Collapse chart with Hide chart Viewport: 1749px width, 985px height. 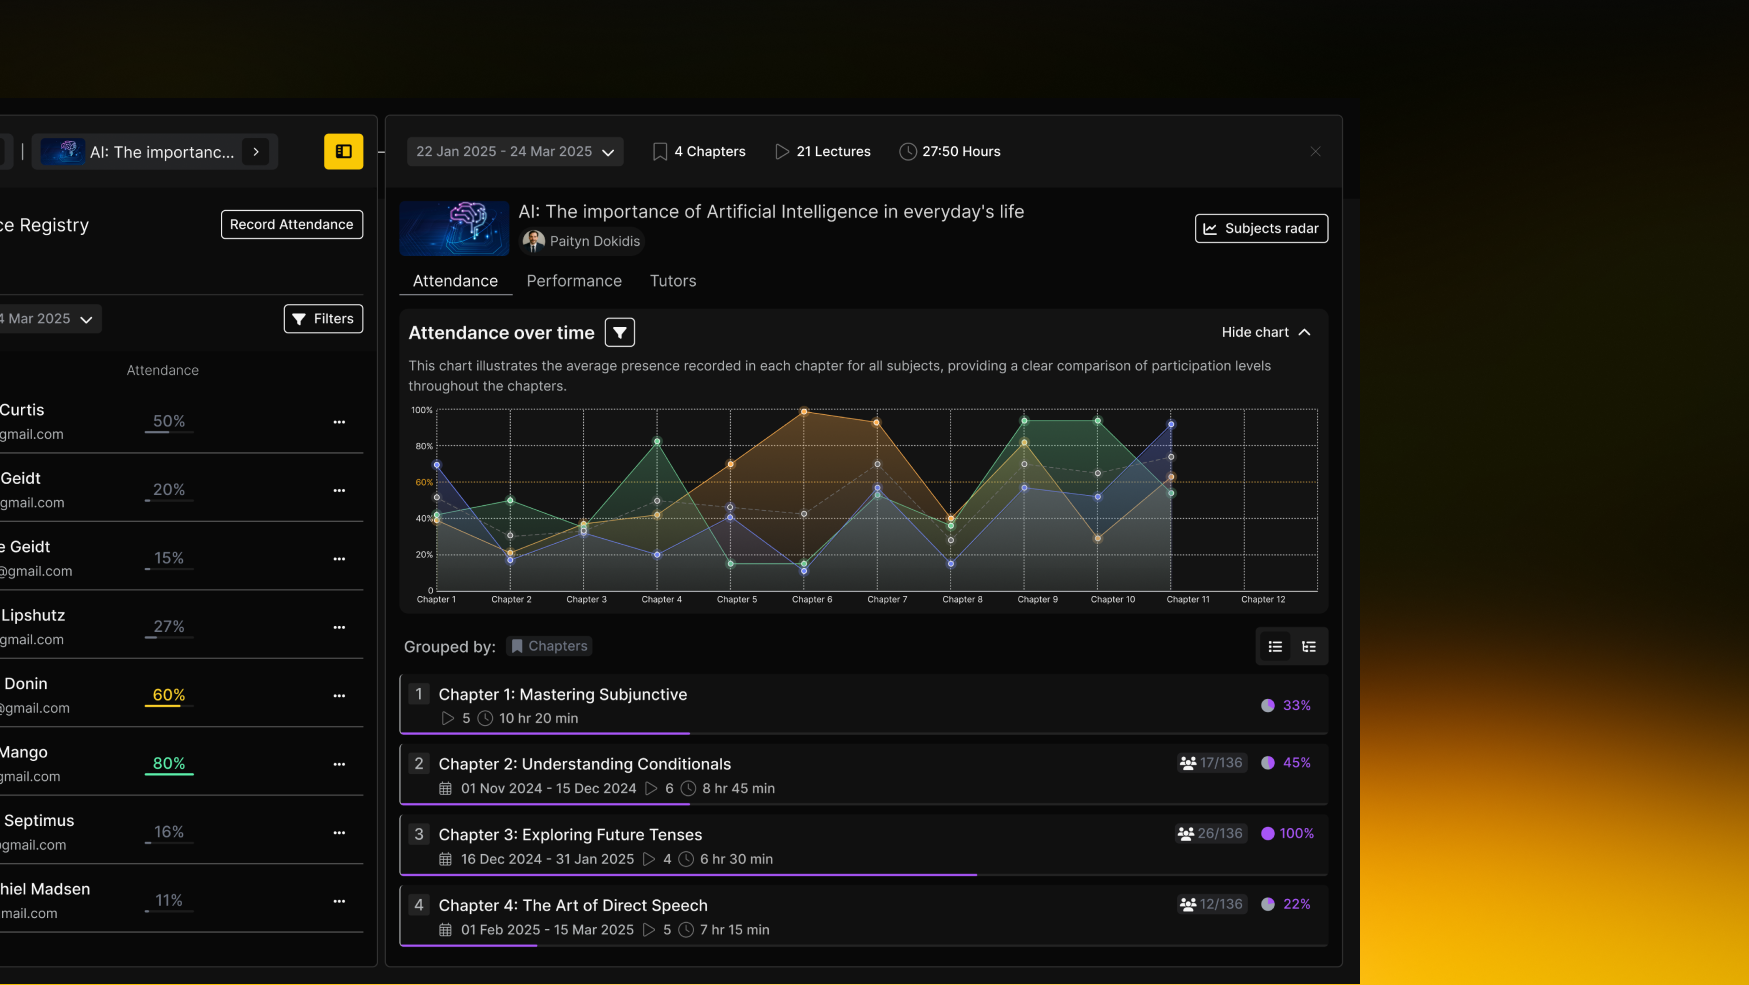[1265, 332]
